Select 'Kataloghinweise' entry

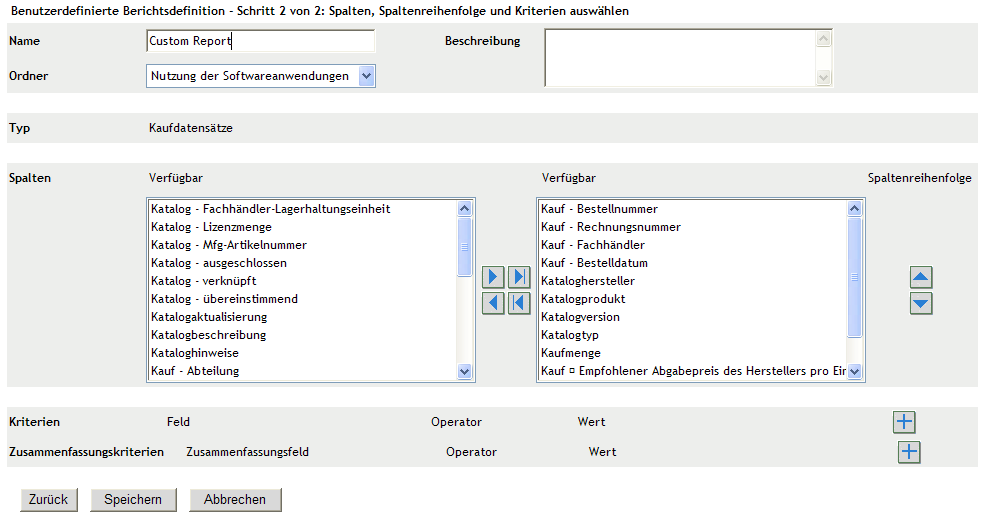[303, 353]
